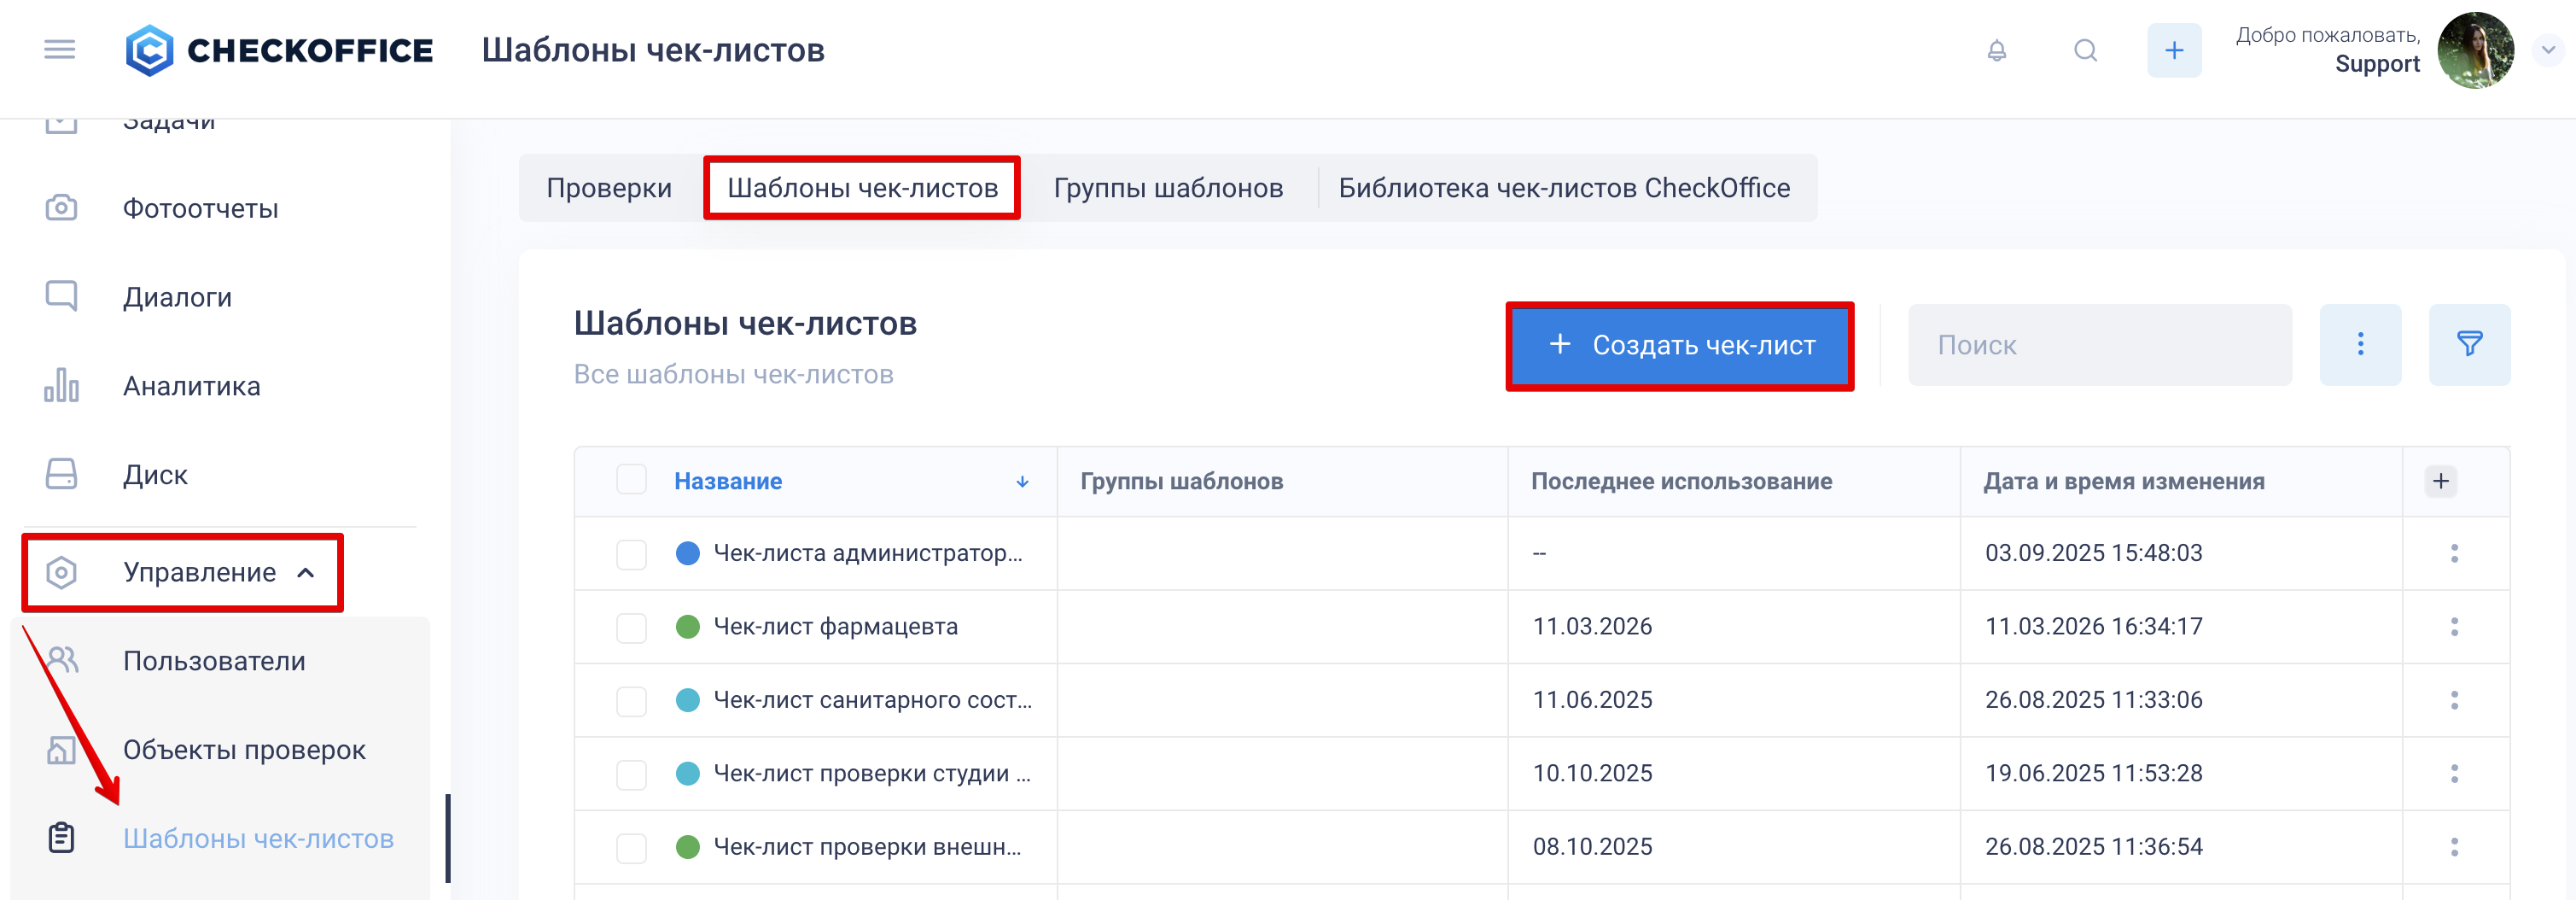This screenshot has width=2576, height=900.
Task: Click the Создать чек-лист button
Action: click(x=1680, y=346)
